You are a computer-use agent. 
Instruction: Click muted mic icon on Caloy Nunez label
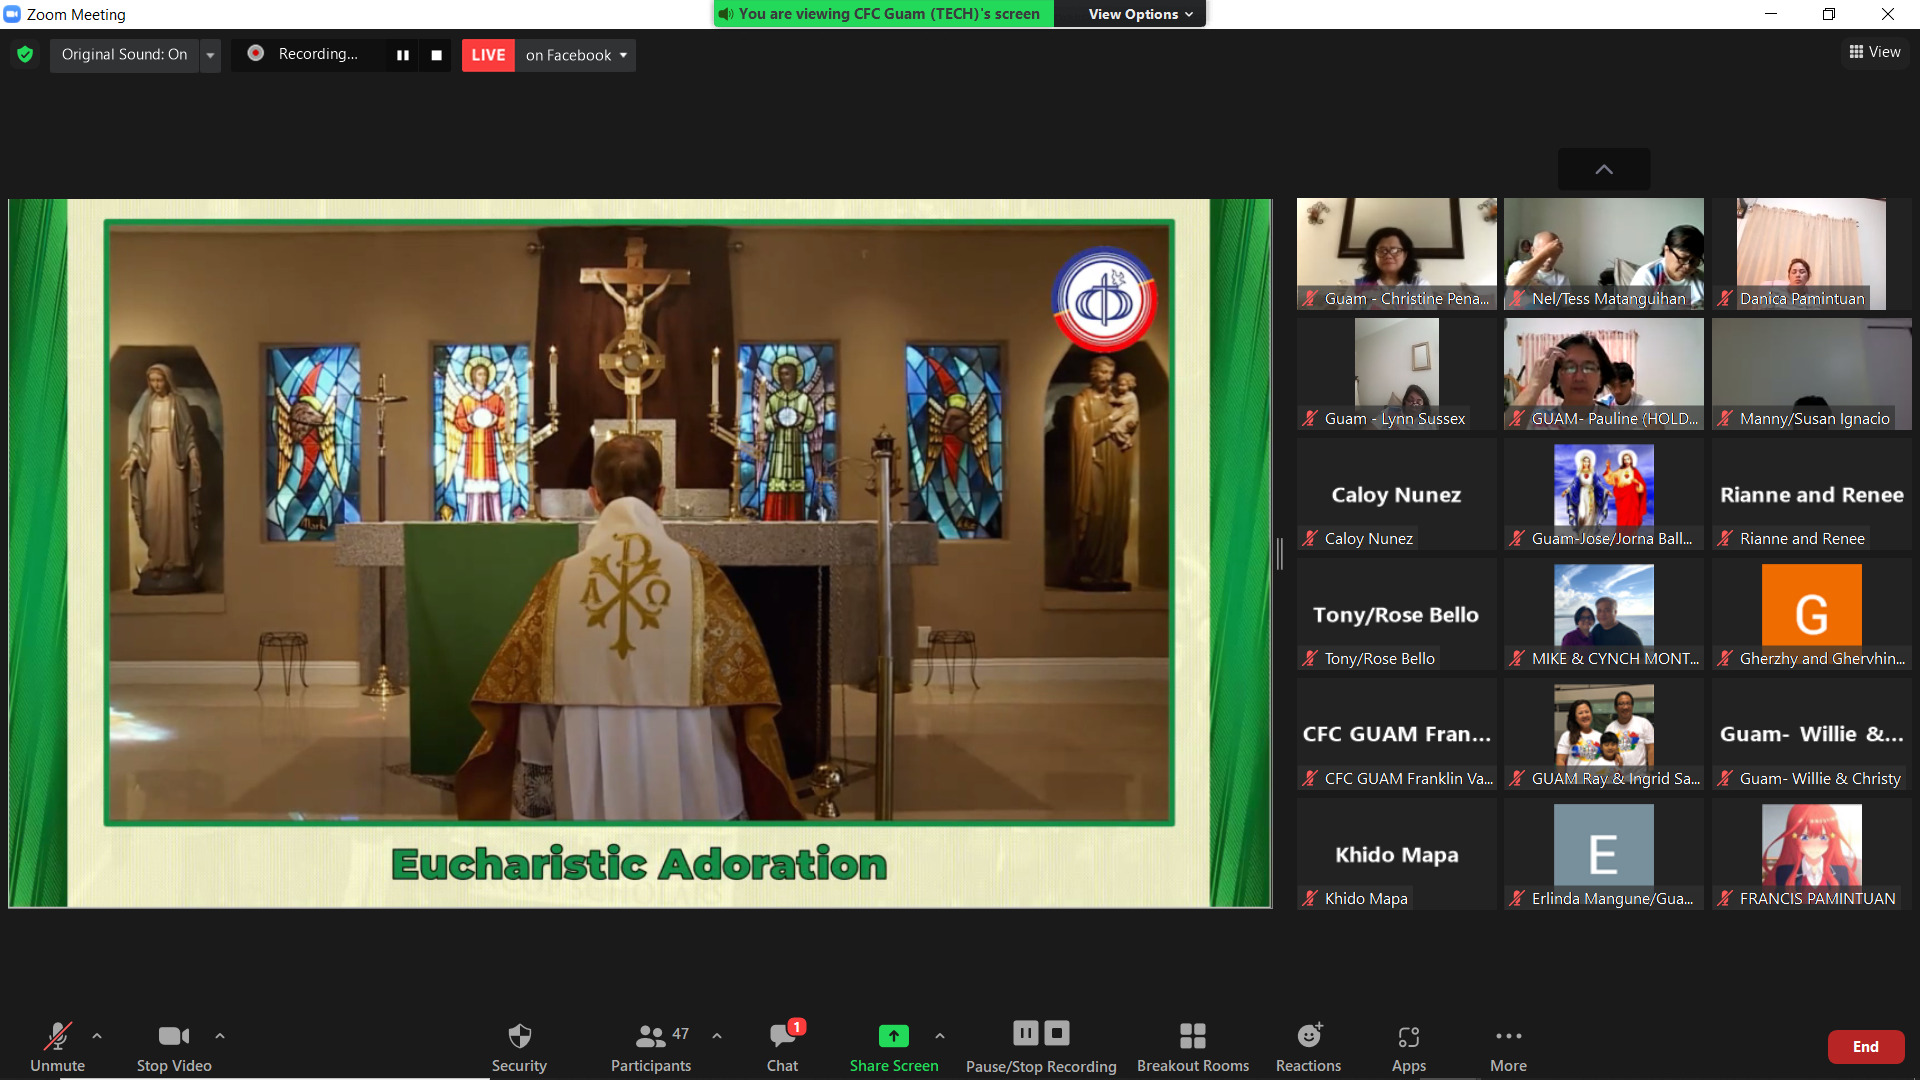(x=1310, y=538)
